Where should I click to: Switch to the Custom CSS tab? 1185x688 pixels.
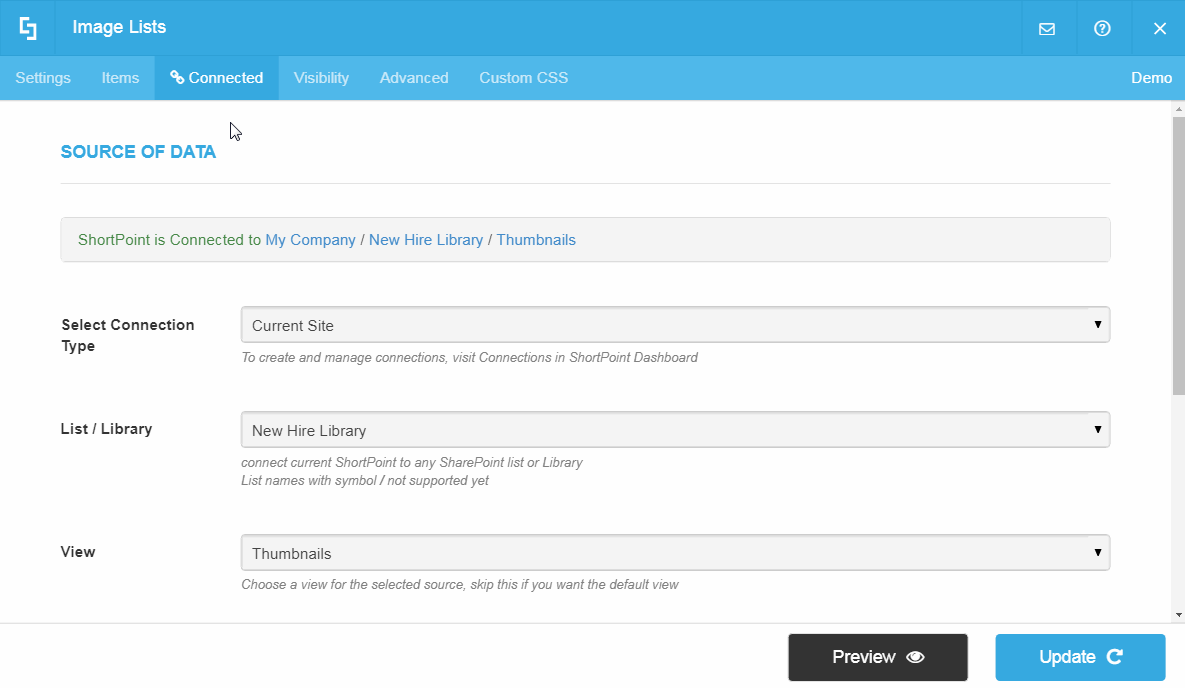click(523, 77)
